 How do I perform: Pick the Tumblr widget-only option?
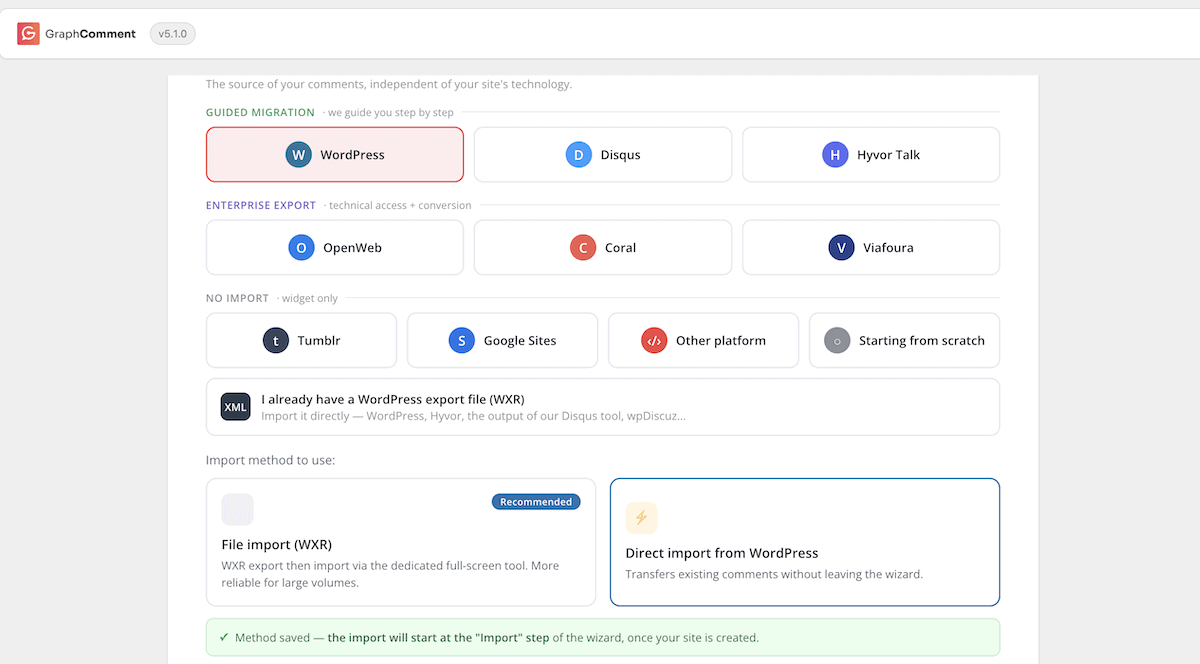click(x=301, y=340)
